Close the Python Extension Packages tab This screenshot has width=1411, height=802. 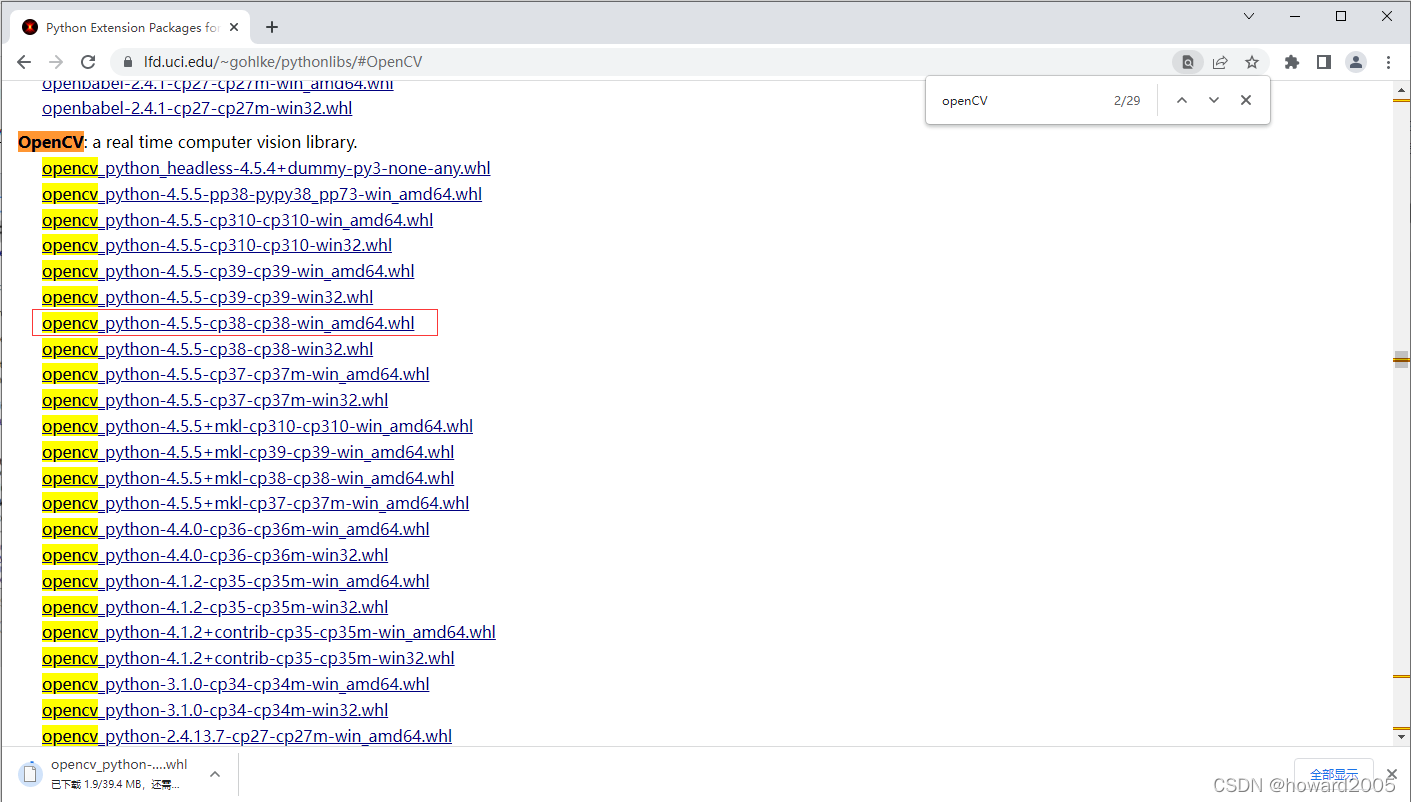233,27
